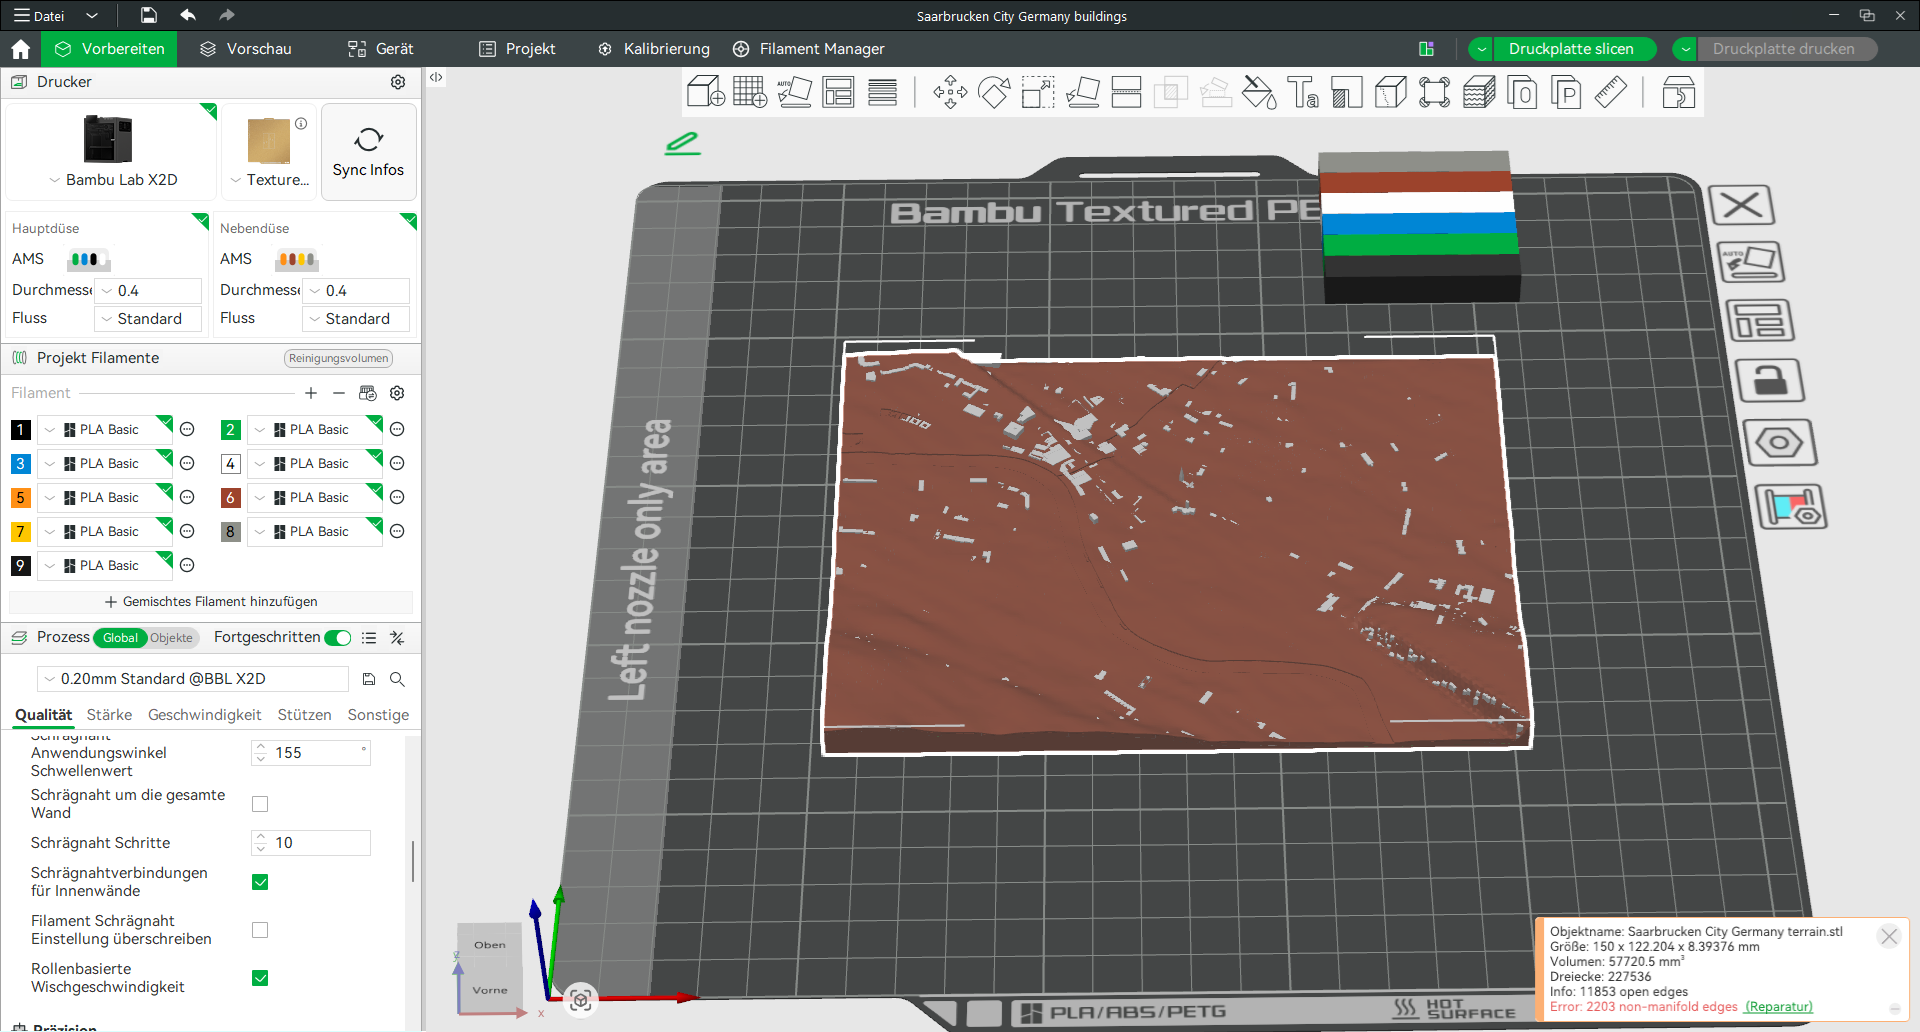
Task: Open the color painting bucket tool
Action: click(1259, 92)
